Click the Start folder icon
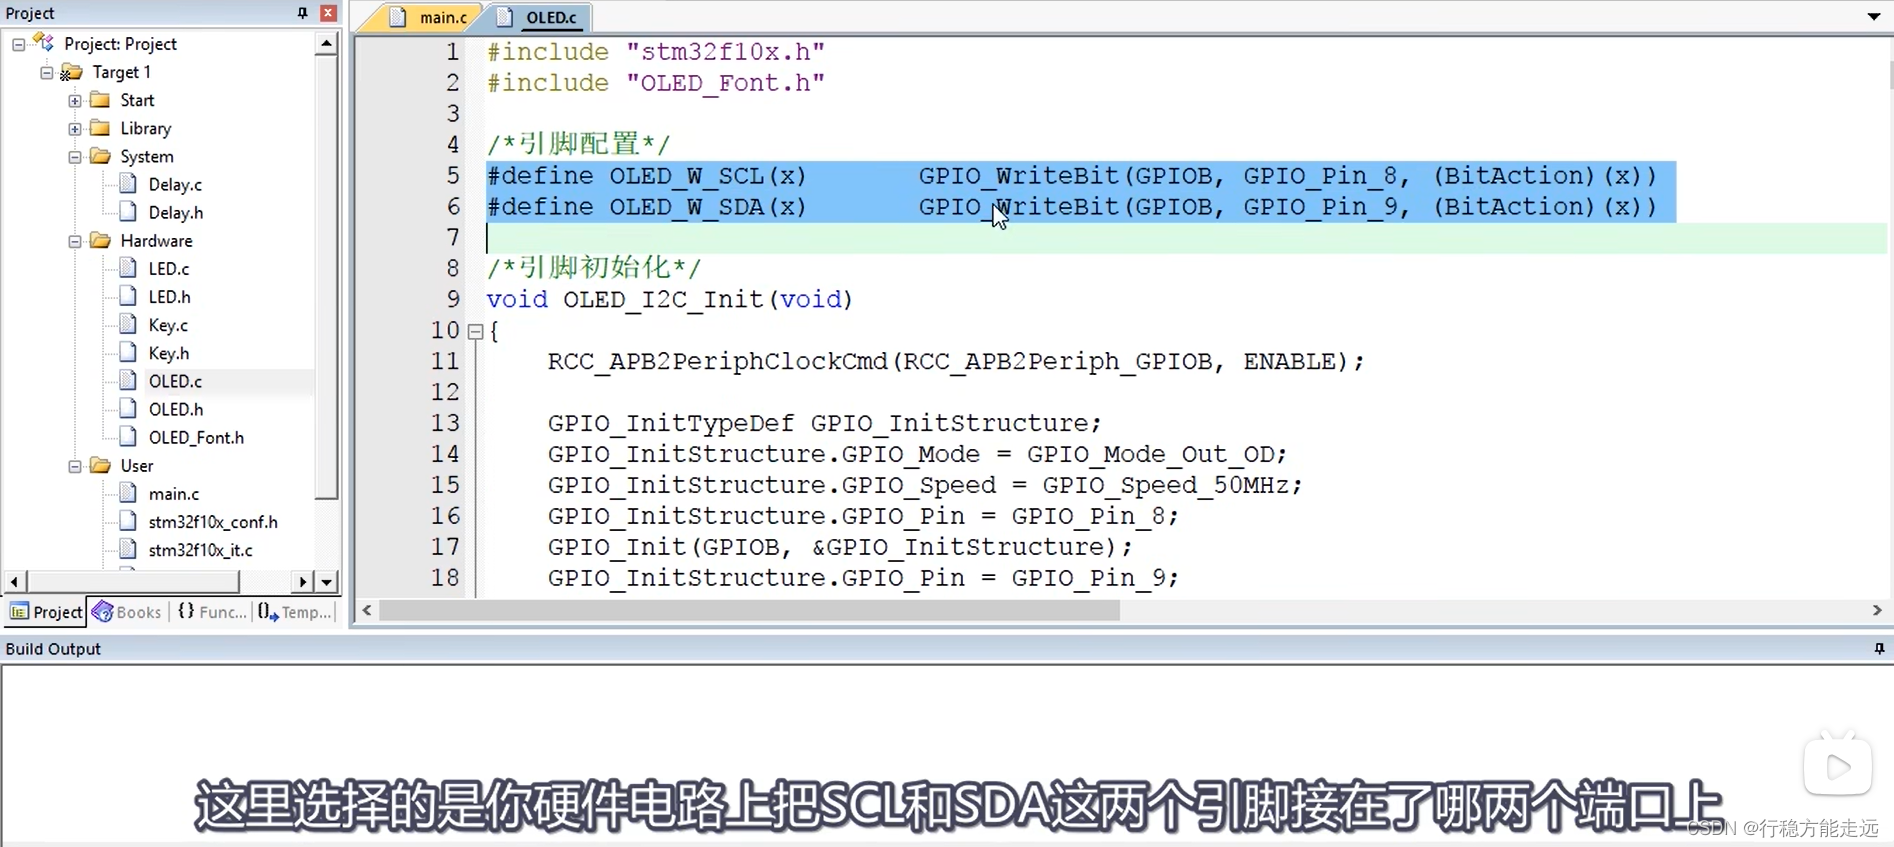The height and width of the screenshot is (847, 1894). click(100, 100)
